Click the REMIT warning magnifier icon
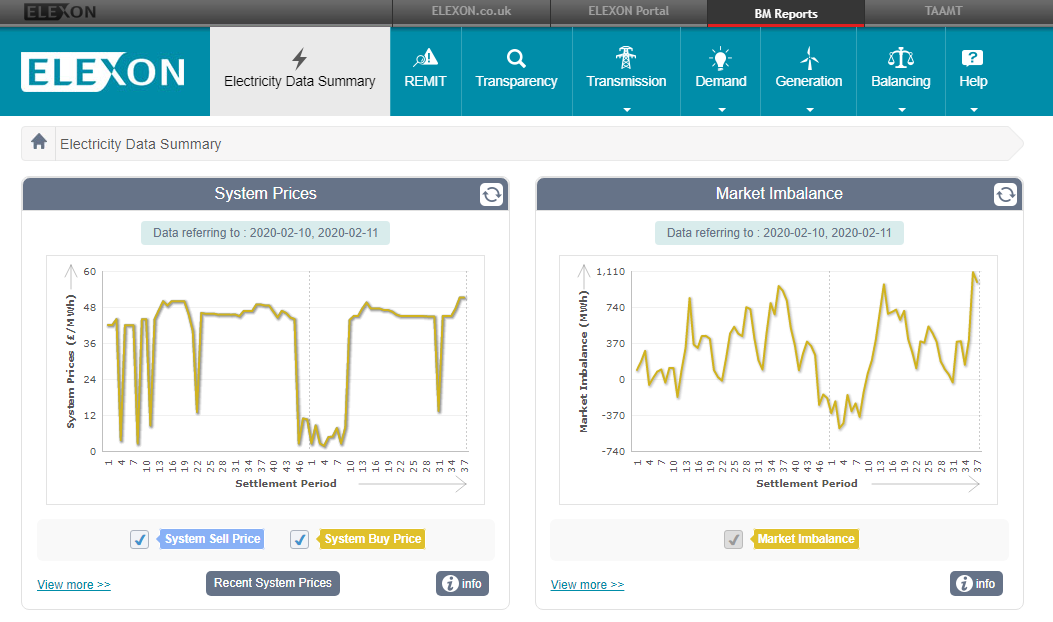The image size is (1053, 622). tap(425, 58)
